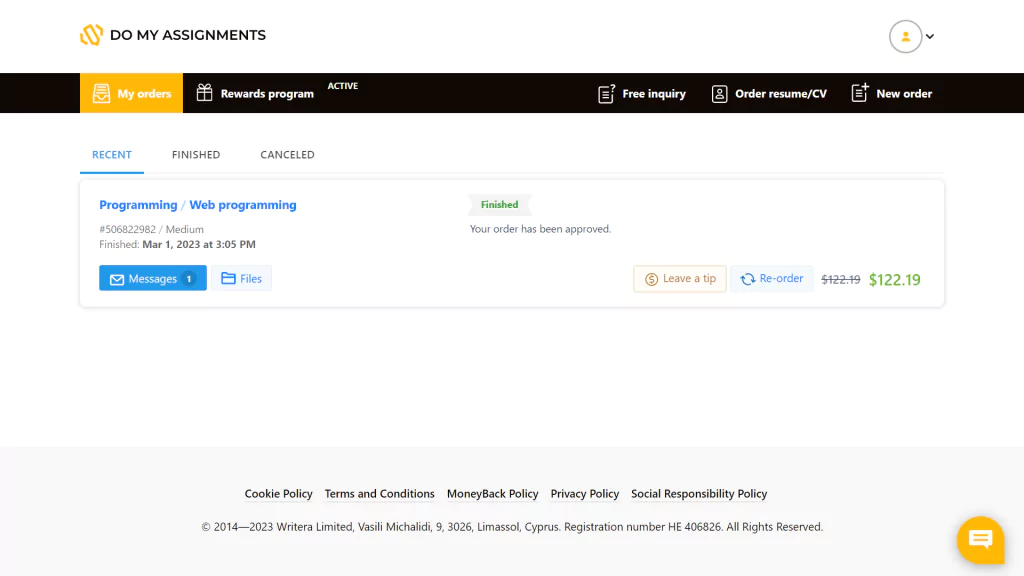Click the DO MY ASSIGNMENTS site title
This screenshot has width=1024, height=576.
pyautogui.click(x=188, y=35)
